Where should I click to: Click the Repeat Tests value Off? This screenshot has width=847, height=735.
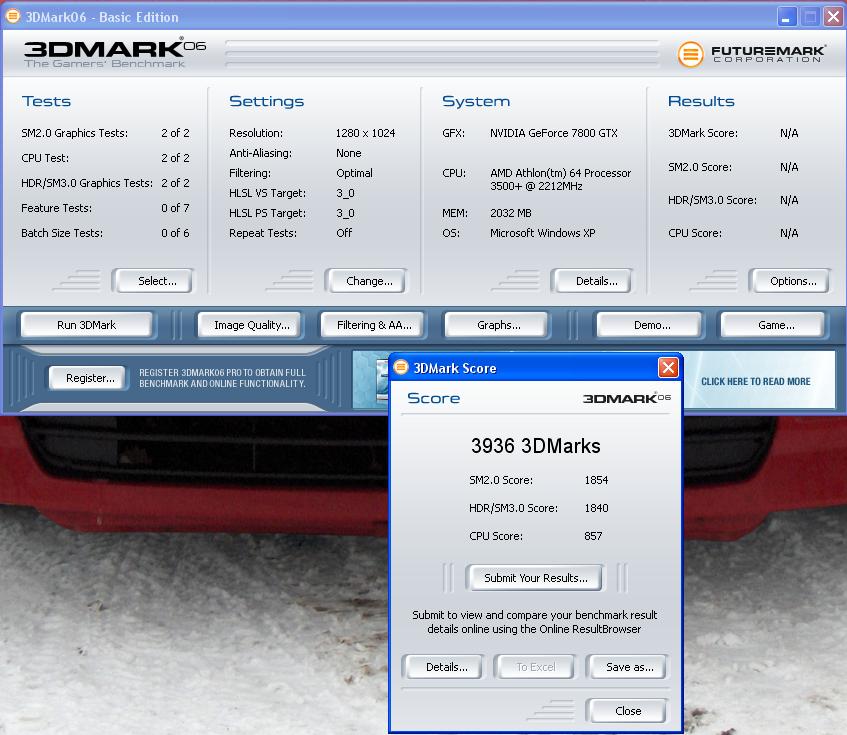pos(344,233)
